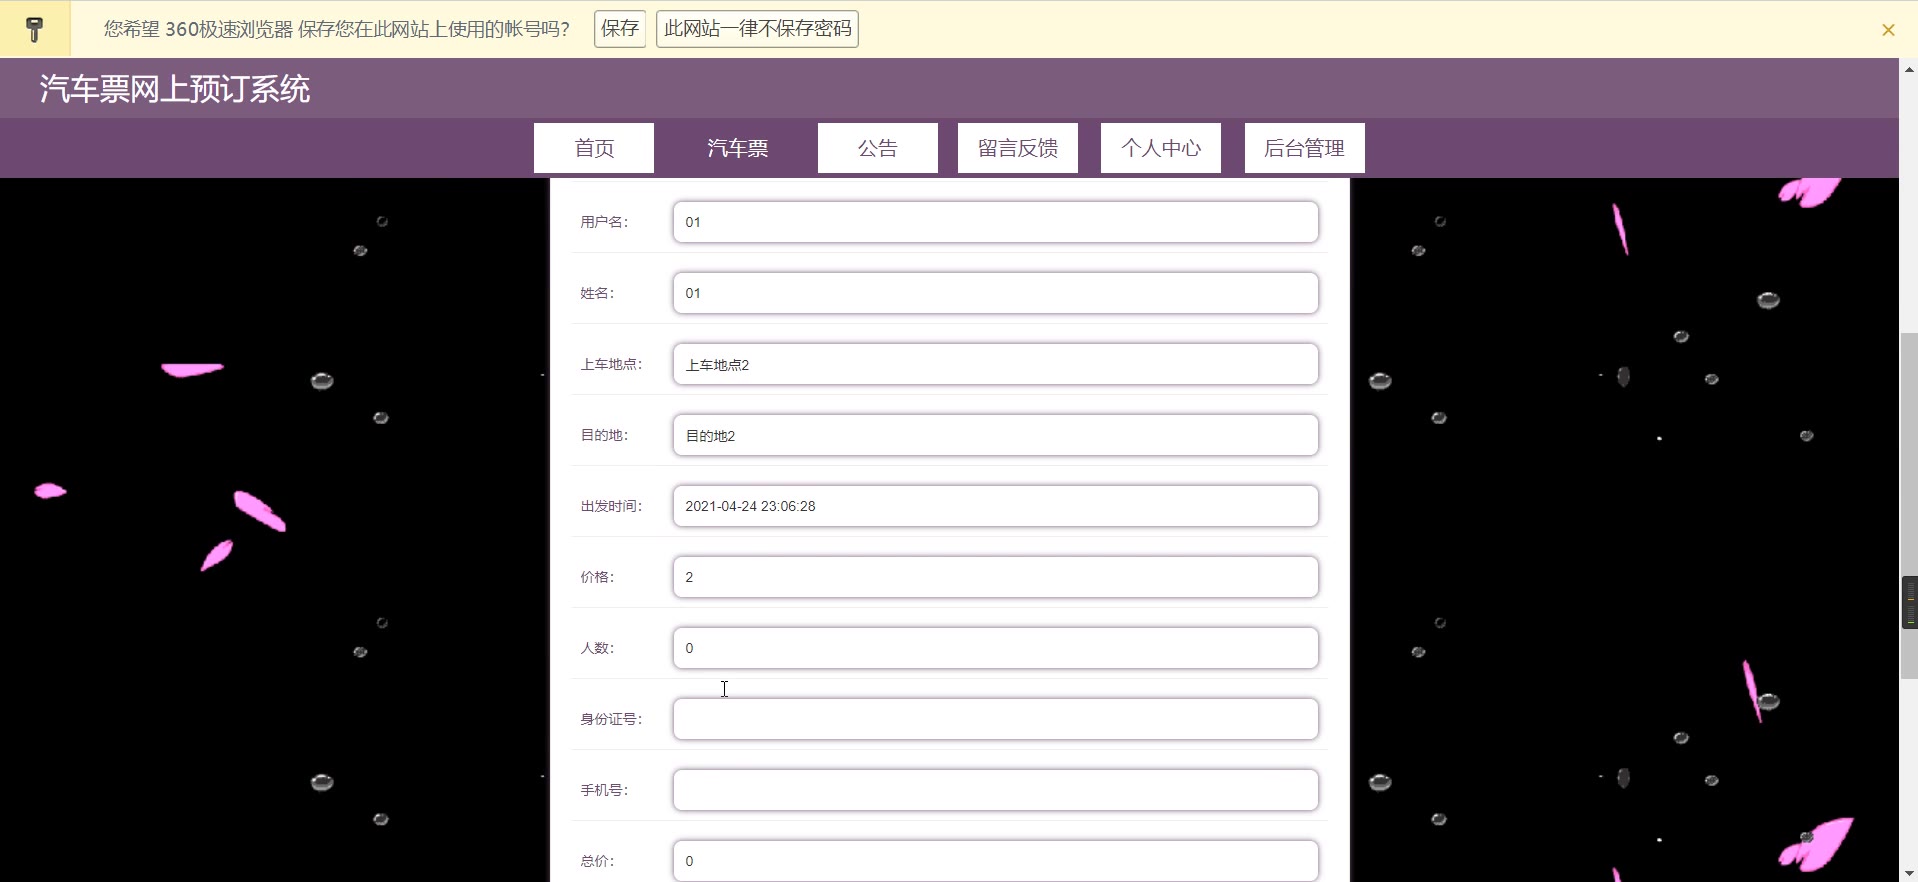Viewport: 1918px width, 882px height.
Task: Open the 后台管理 nav tab
Action: [1305, 148]
